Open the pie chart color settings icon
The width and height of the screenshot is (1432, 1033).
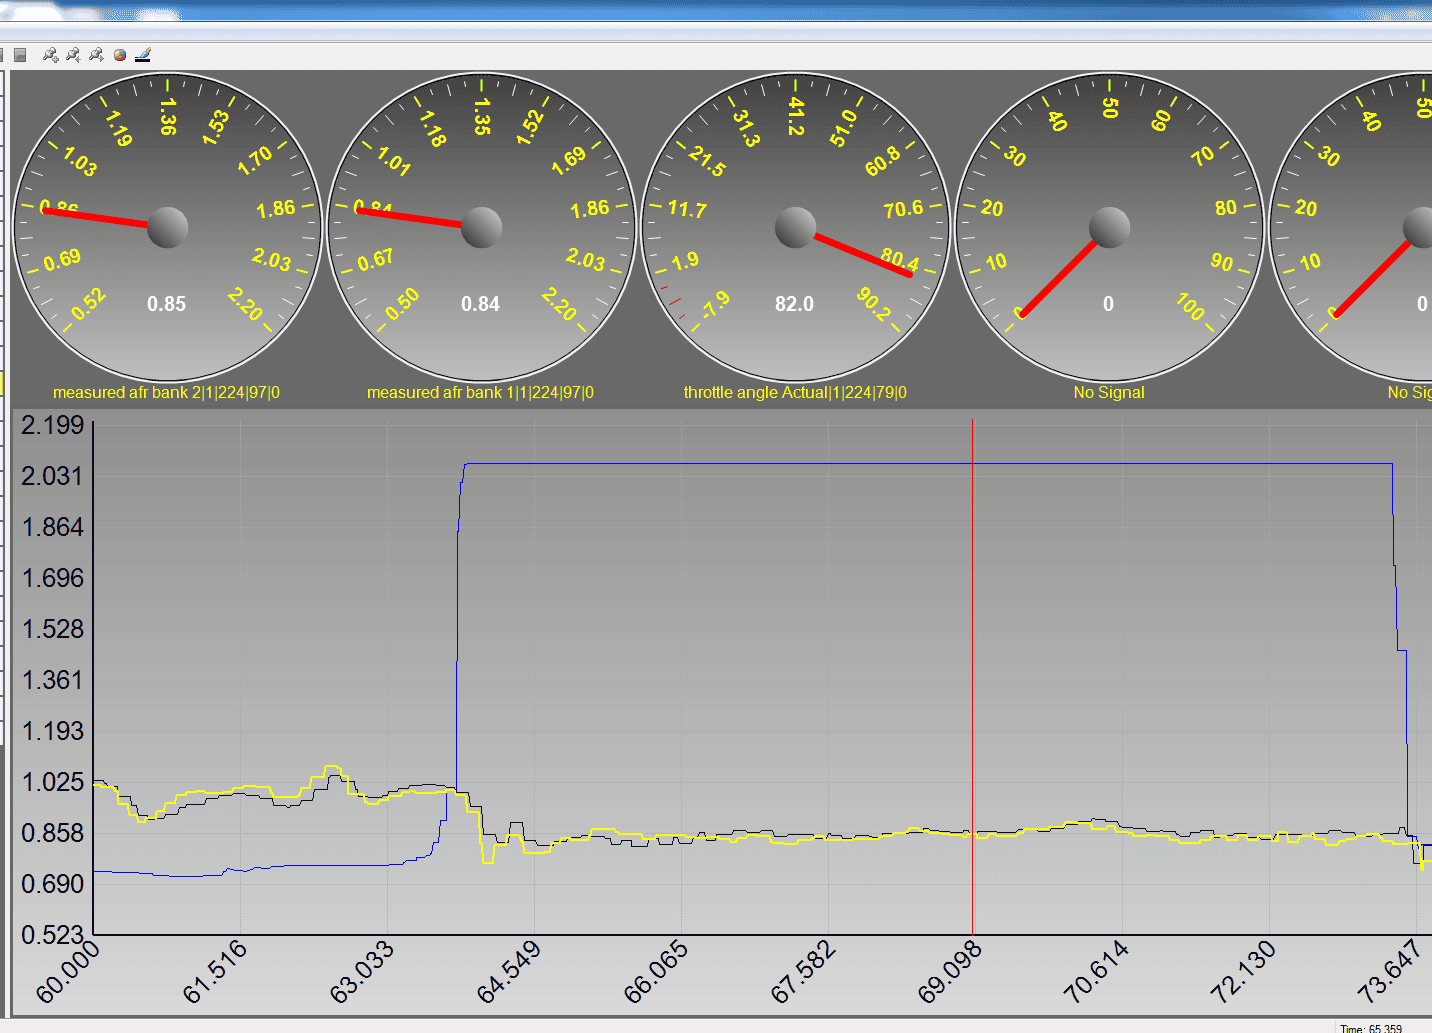pos(120,55)
